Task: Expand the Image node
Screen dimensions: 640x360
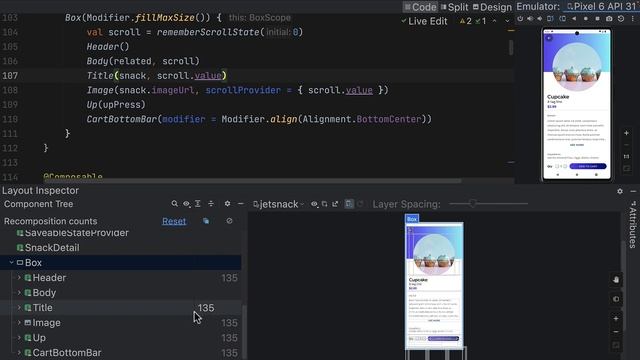Action: pos(19,322)
